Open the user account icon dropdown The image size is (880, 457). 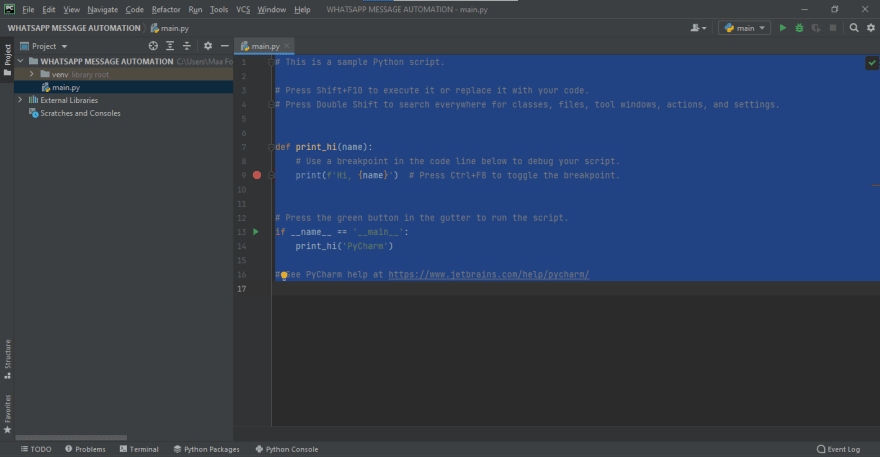click(x=698, y=28)
